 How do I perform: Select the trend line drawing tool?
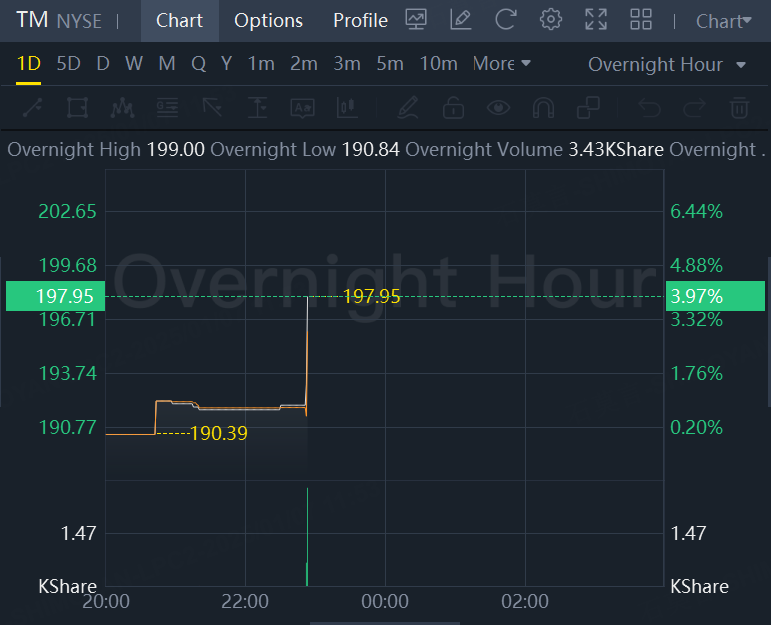(x=32, y=108)
